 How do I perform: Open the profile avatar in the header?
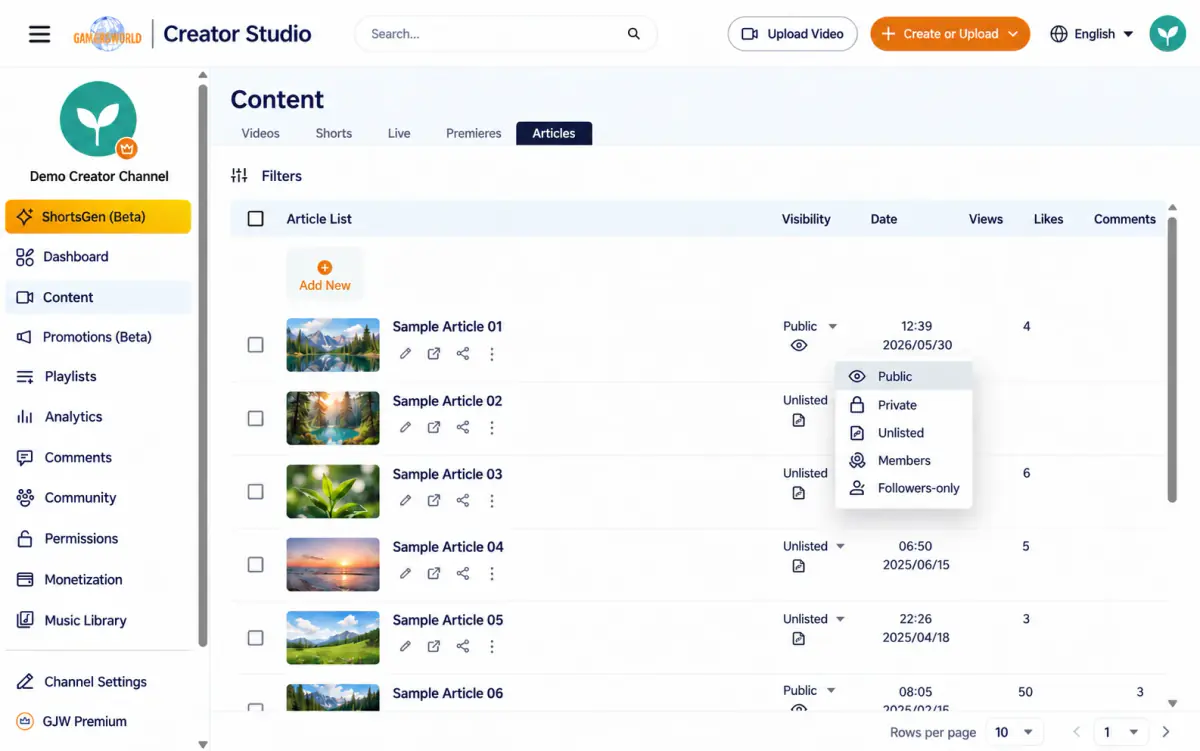point(1167,34)
